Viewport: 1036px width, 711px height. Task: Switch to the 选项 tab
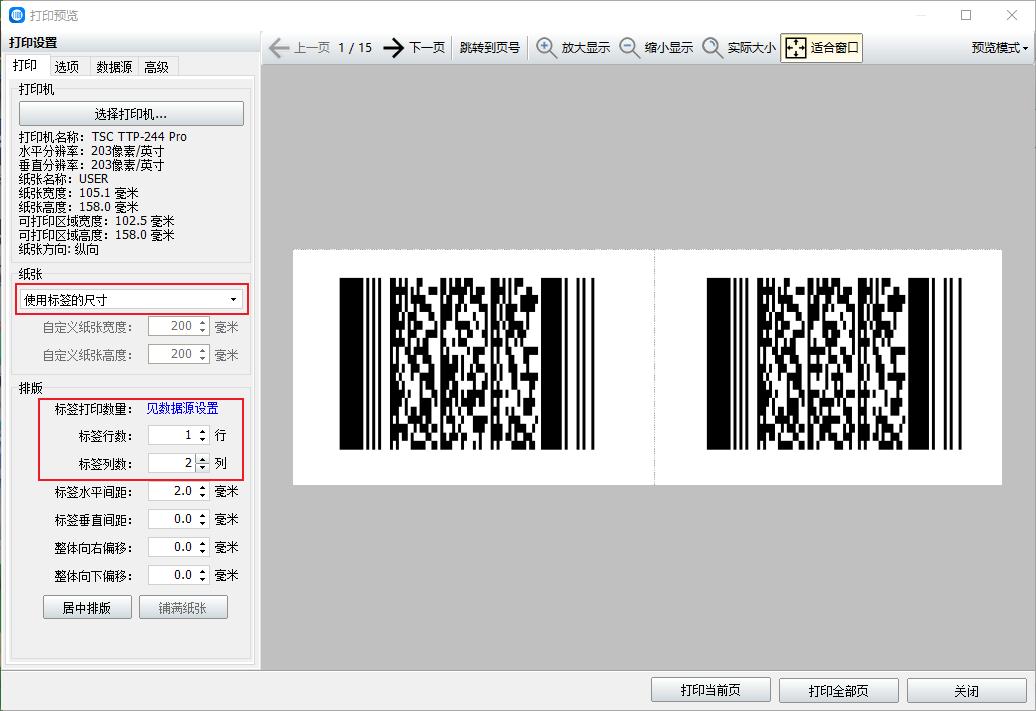[x=67, y=67]
